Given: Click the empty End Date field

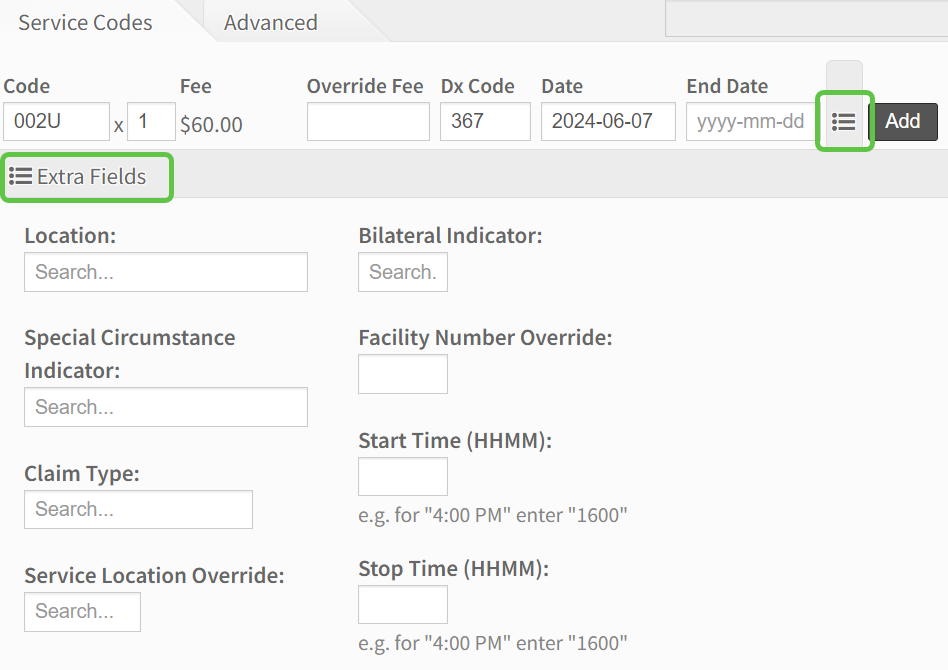Looking at the screenshot, I should pyautogui.click(x=750, y=121).
